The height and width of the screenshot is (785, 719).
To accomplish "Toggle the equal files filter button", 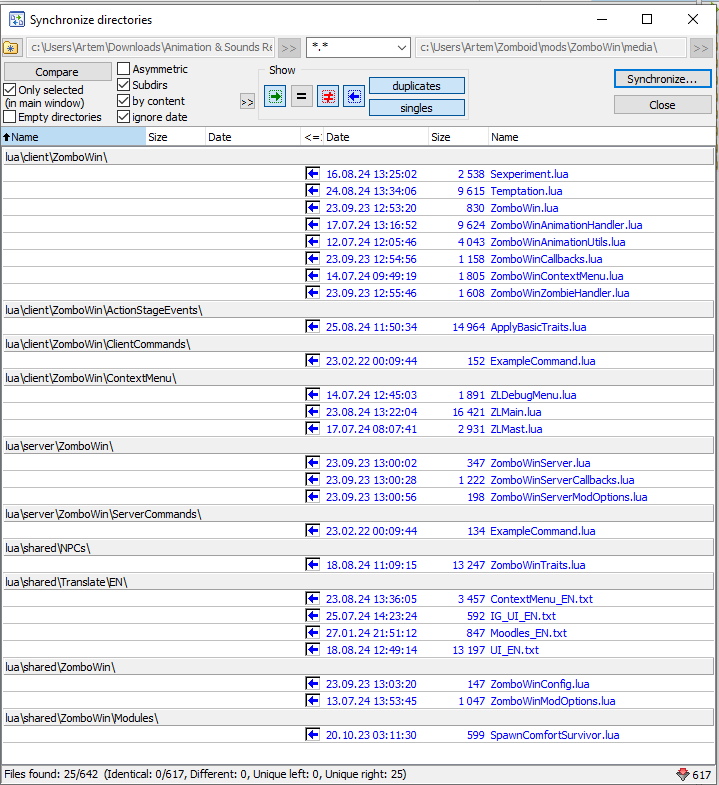I will click(x=301, y=96).
